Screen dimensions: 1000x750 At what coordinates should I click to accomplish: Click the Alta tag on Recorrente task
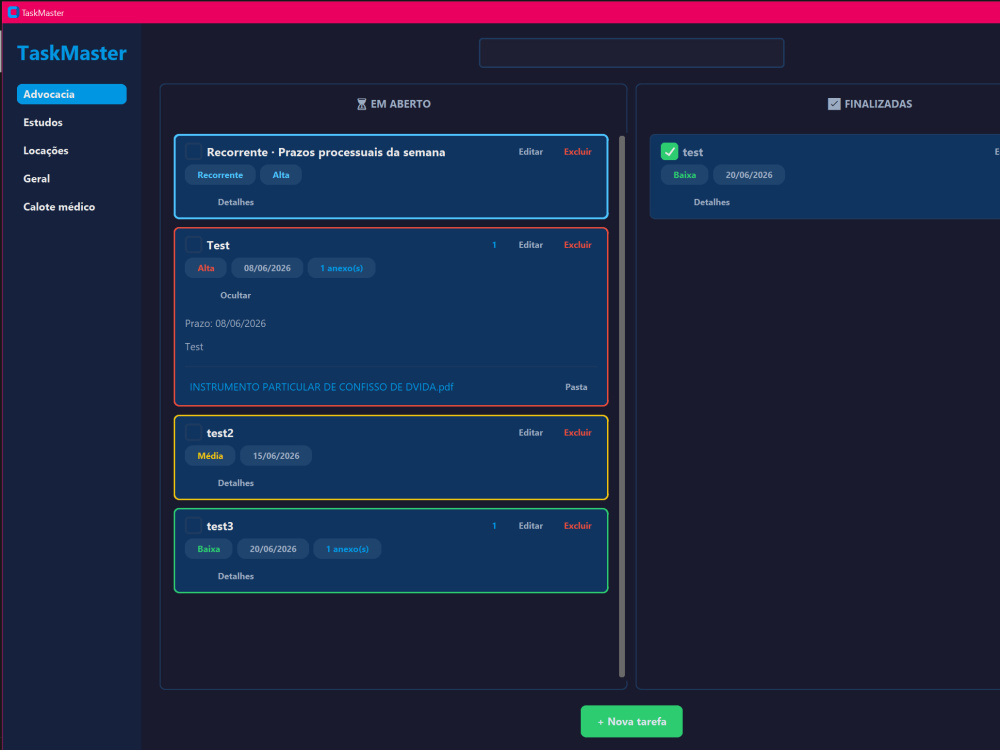281,175
